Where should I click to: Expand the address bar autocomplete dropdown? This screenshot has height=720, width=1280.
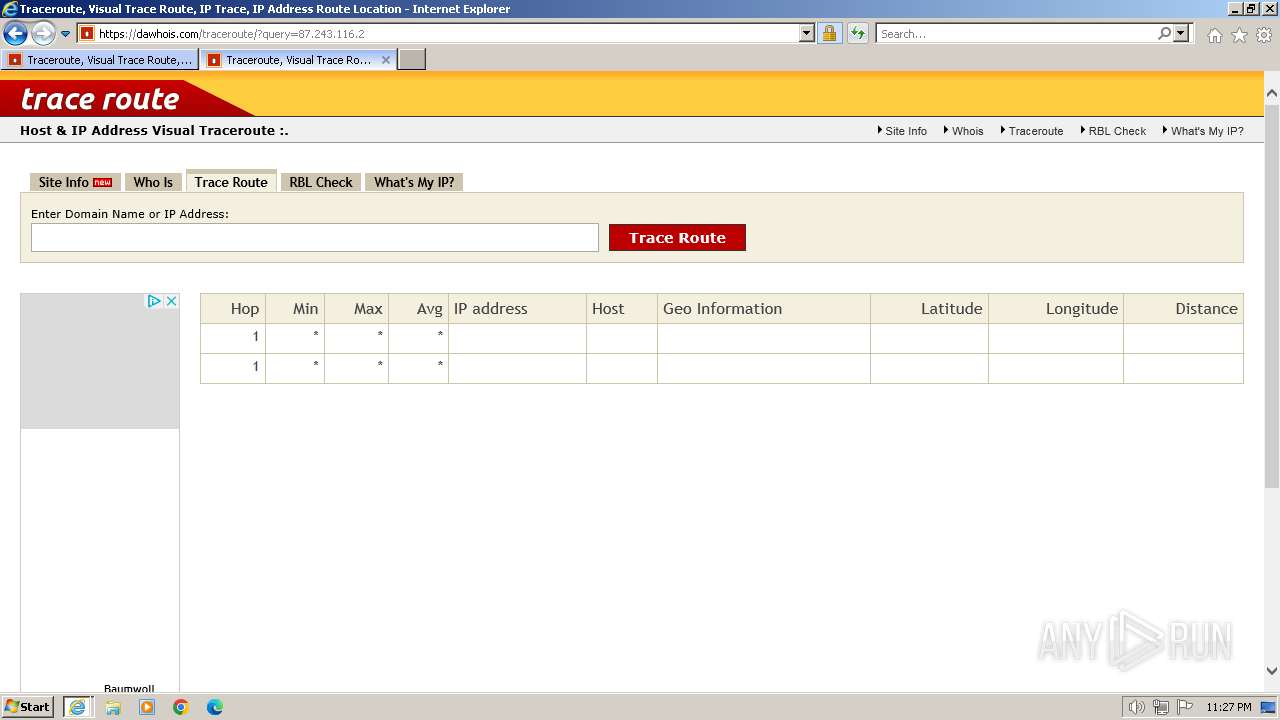click(807, 33)
